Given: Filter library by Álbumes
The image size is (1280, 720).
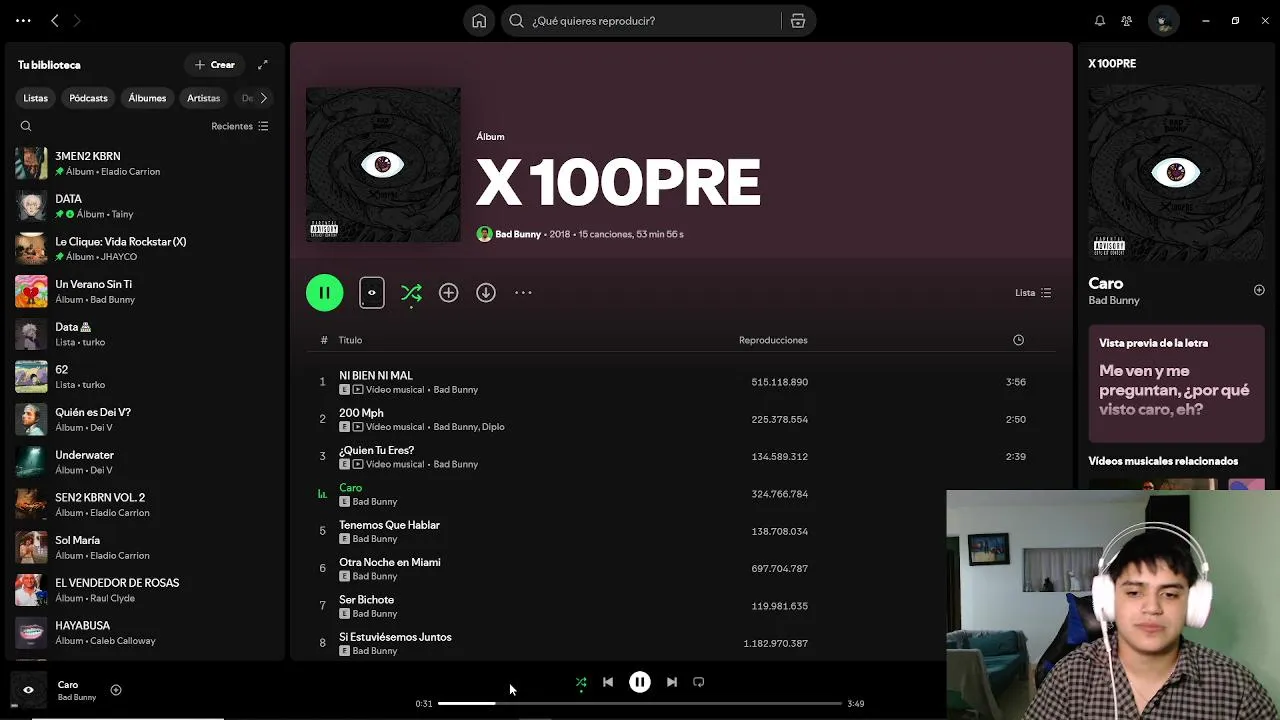Looking at the screenshot, I should point(147,98).
